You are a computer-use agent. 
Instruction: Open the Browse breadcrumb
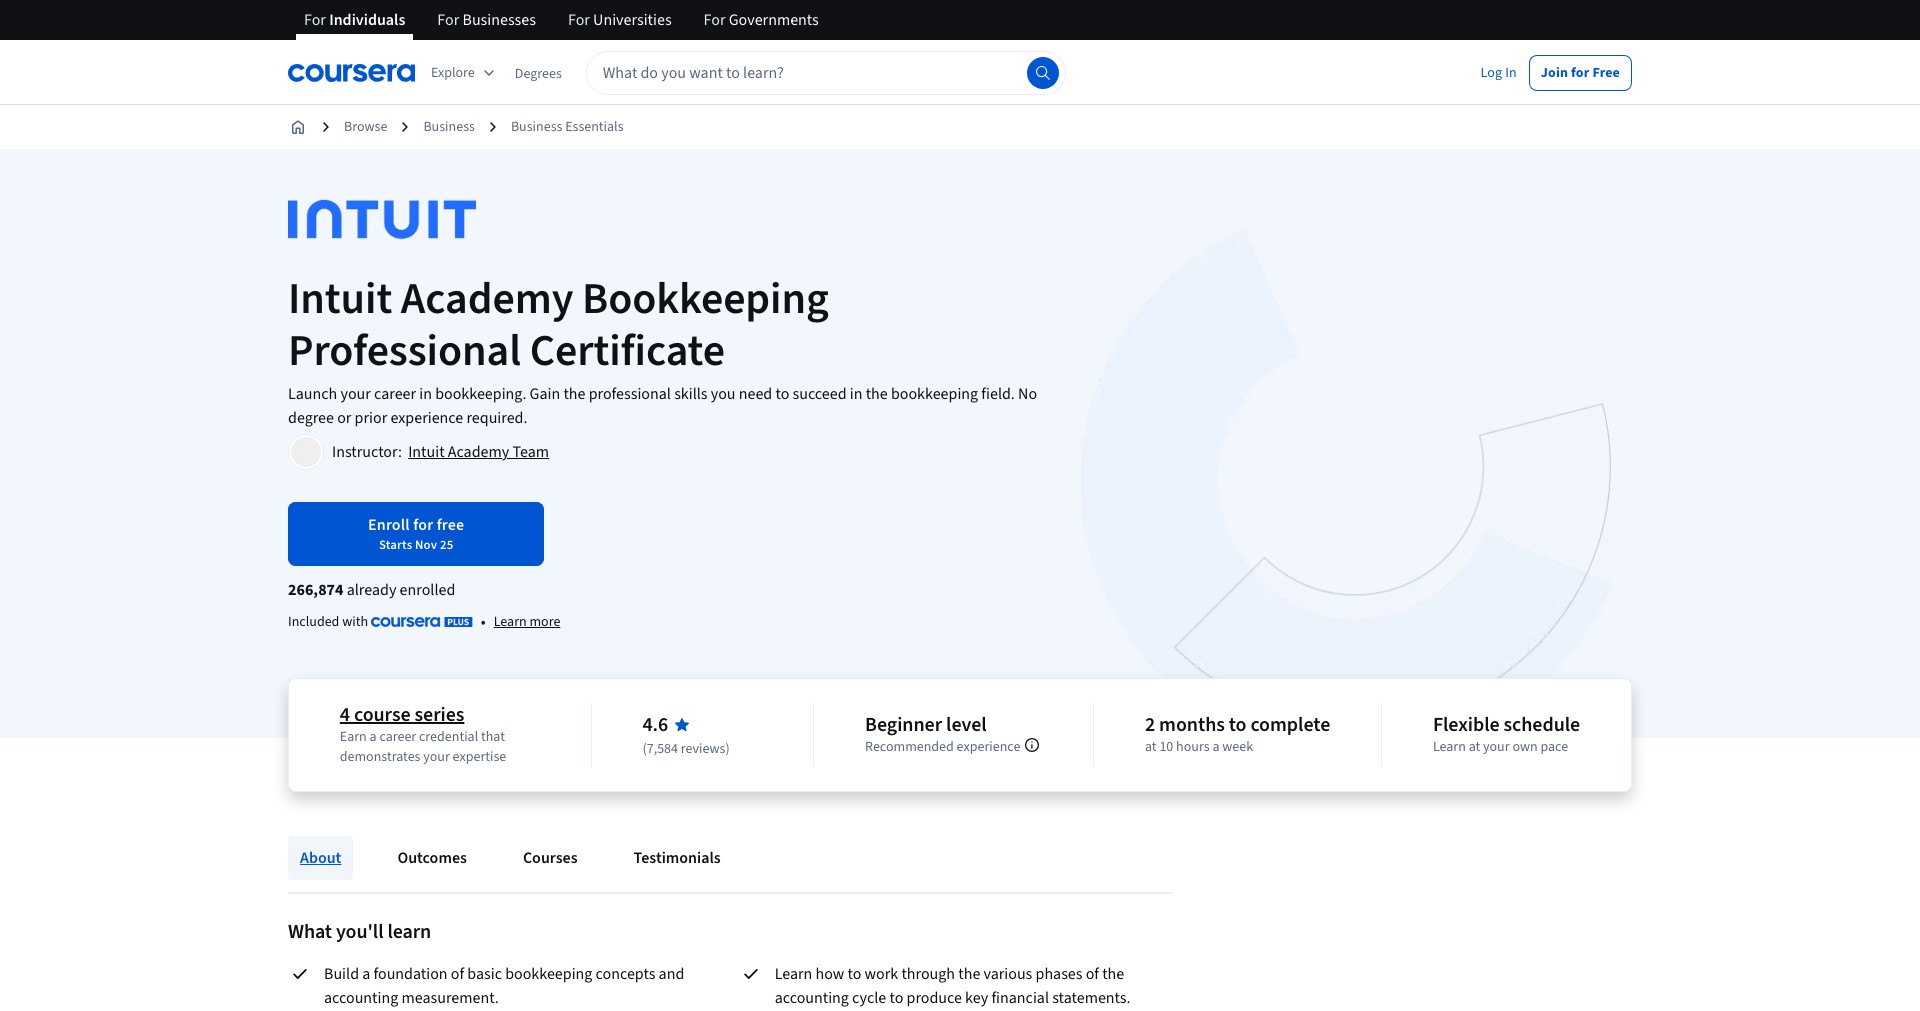tap(365, 127)
